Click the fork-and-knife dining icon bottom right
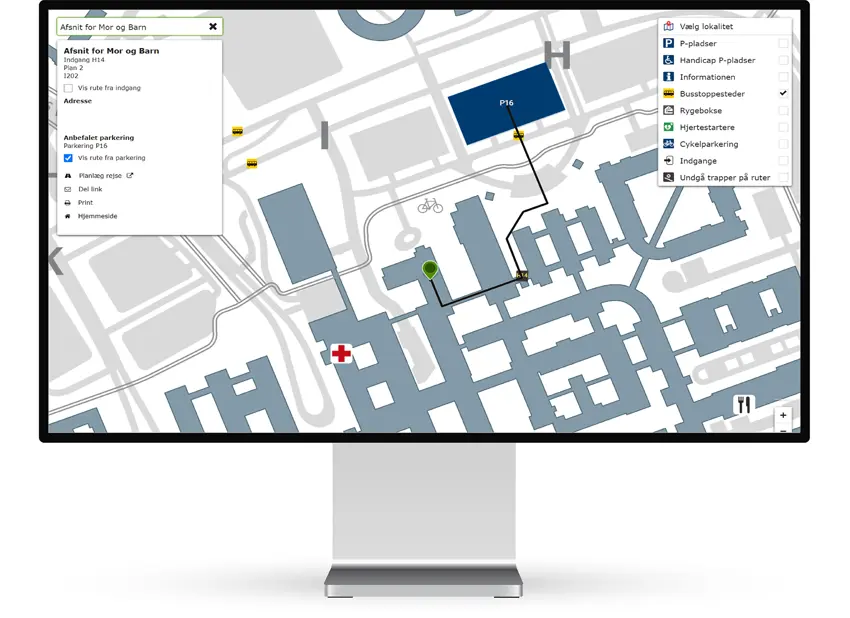Screen dimensions: 850x618 [744, 404]
